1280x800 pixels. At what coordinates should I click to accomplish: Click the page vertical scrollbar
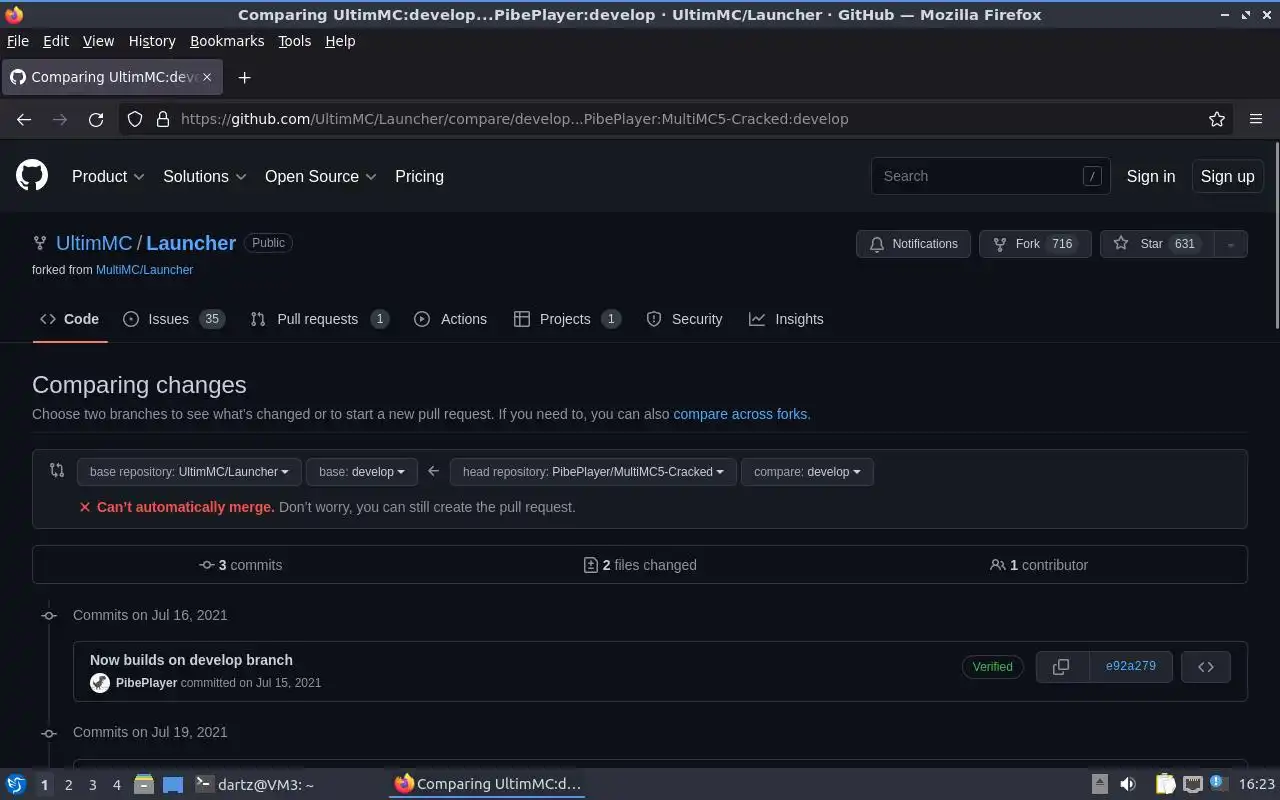point(1276,236)
